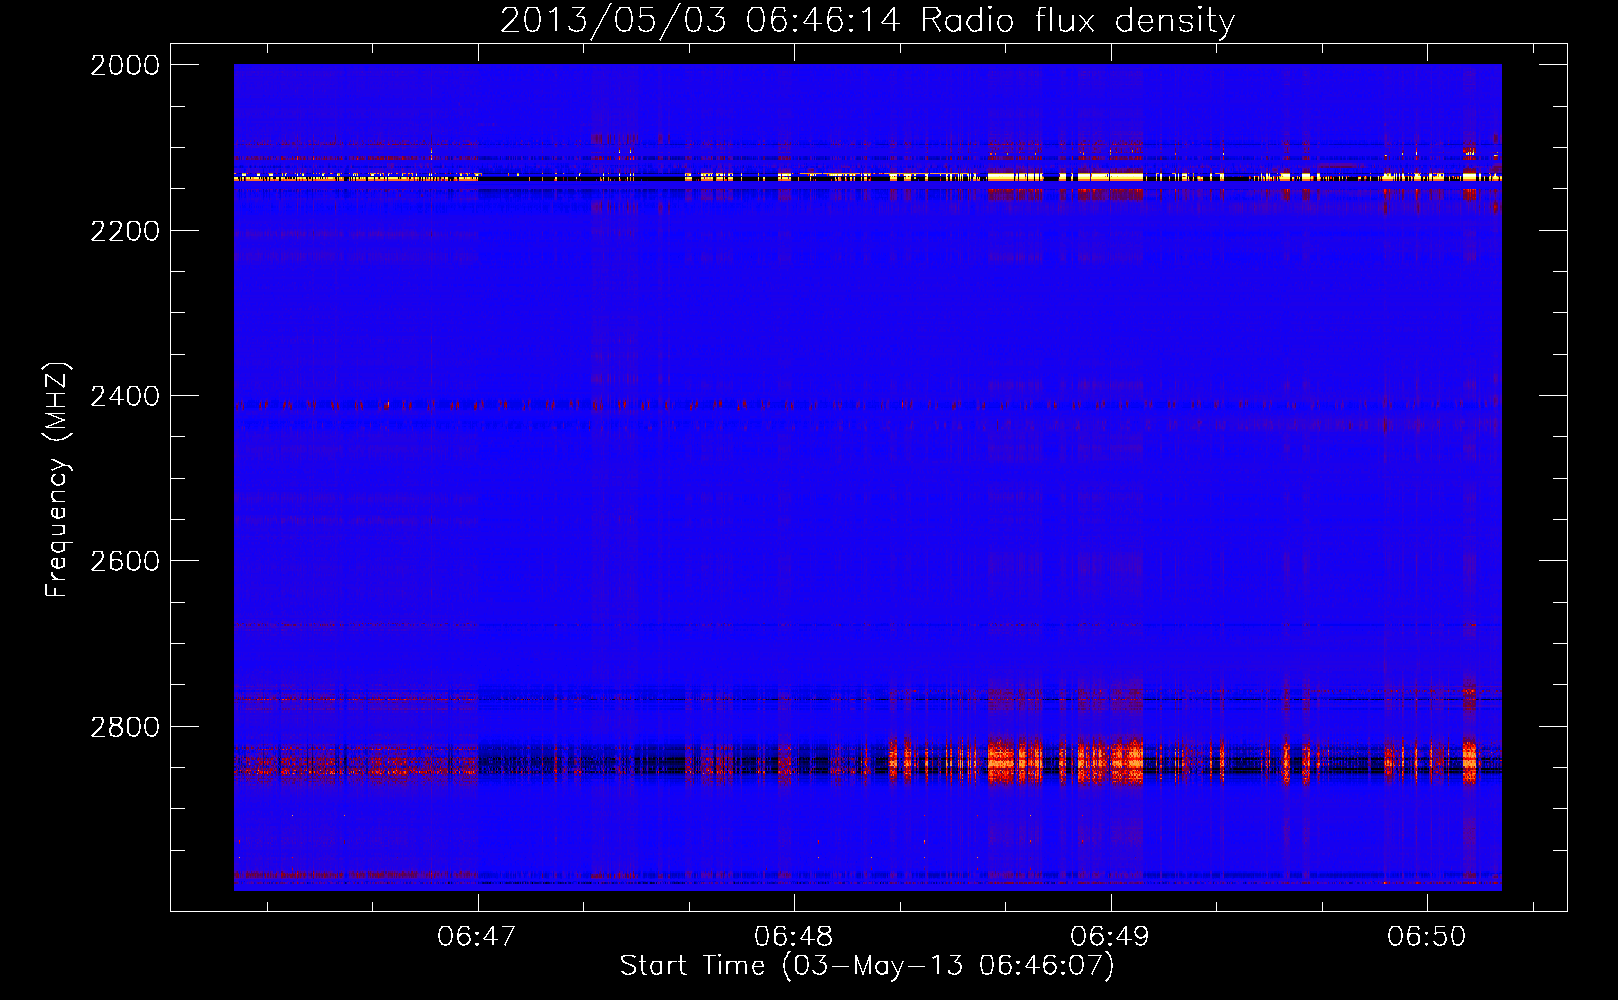Click the 2200 frequency axis label
This screenshot has width=1618, height=1000.
pyautogui.click(x=125, y=231)
